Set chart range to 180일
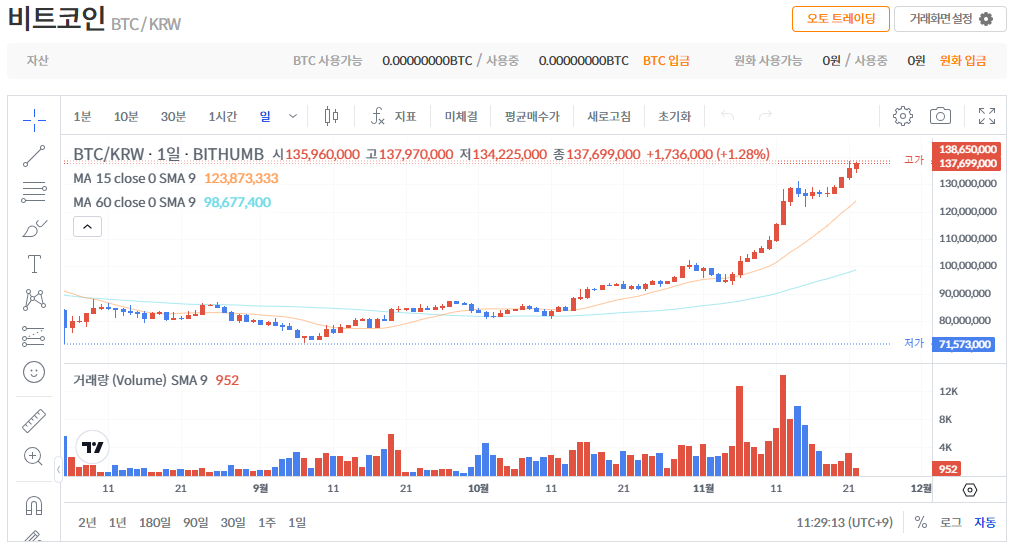 [155, 522]
